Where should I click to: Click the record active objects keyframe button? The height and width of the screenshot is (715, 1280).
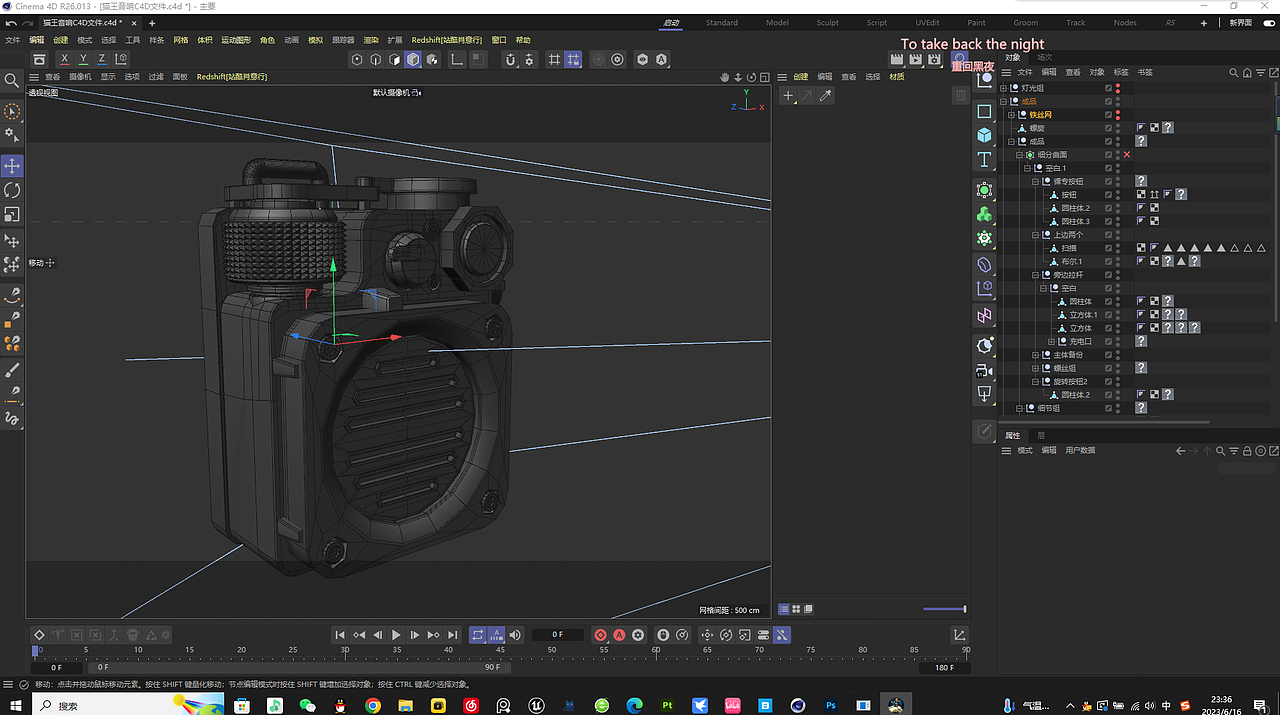pyautogui.click(x=600, y=635)
